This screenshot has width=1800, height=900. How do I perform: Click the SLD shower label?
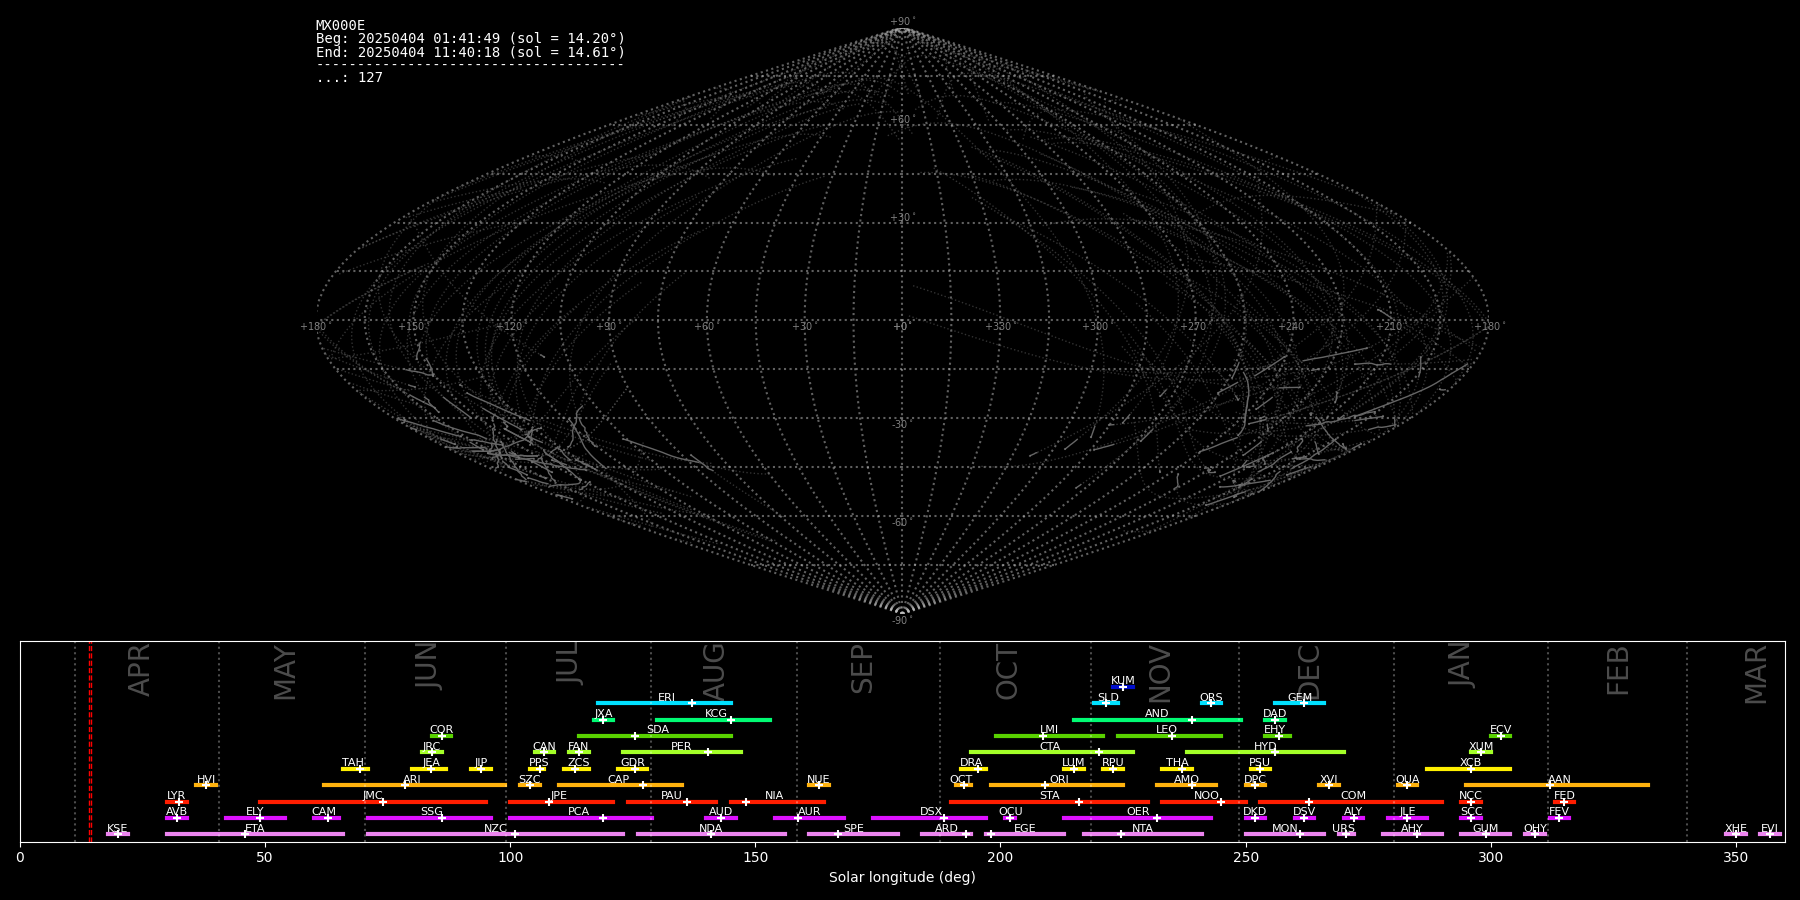click(1108, 698)
